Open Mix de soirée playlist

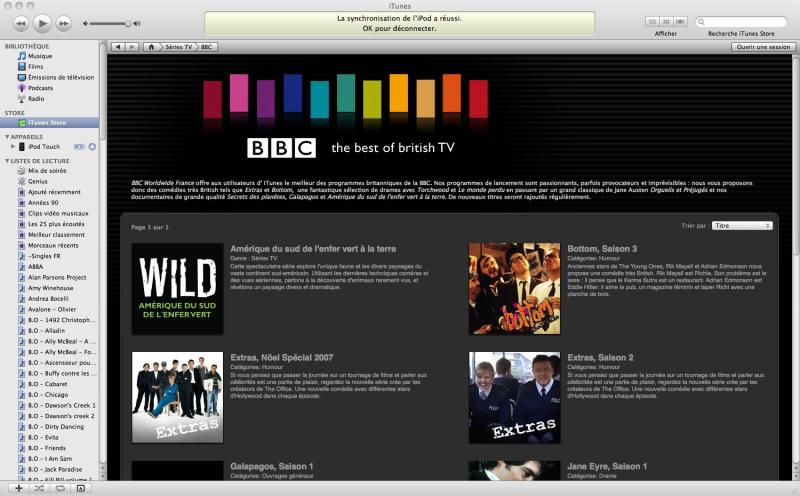click(x=47, y=171)
